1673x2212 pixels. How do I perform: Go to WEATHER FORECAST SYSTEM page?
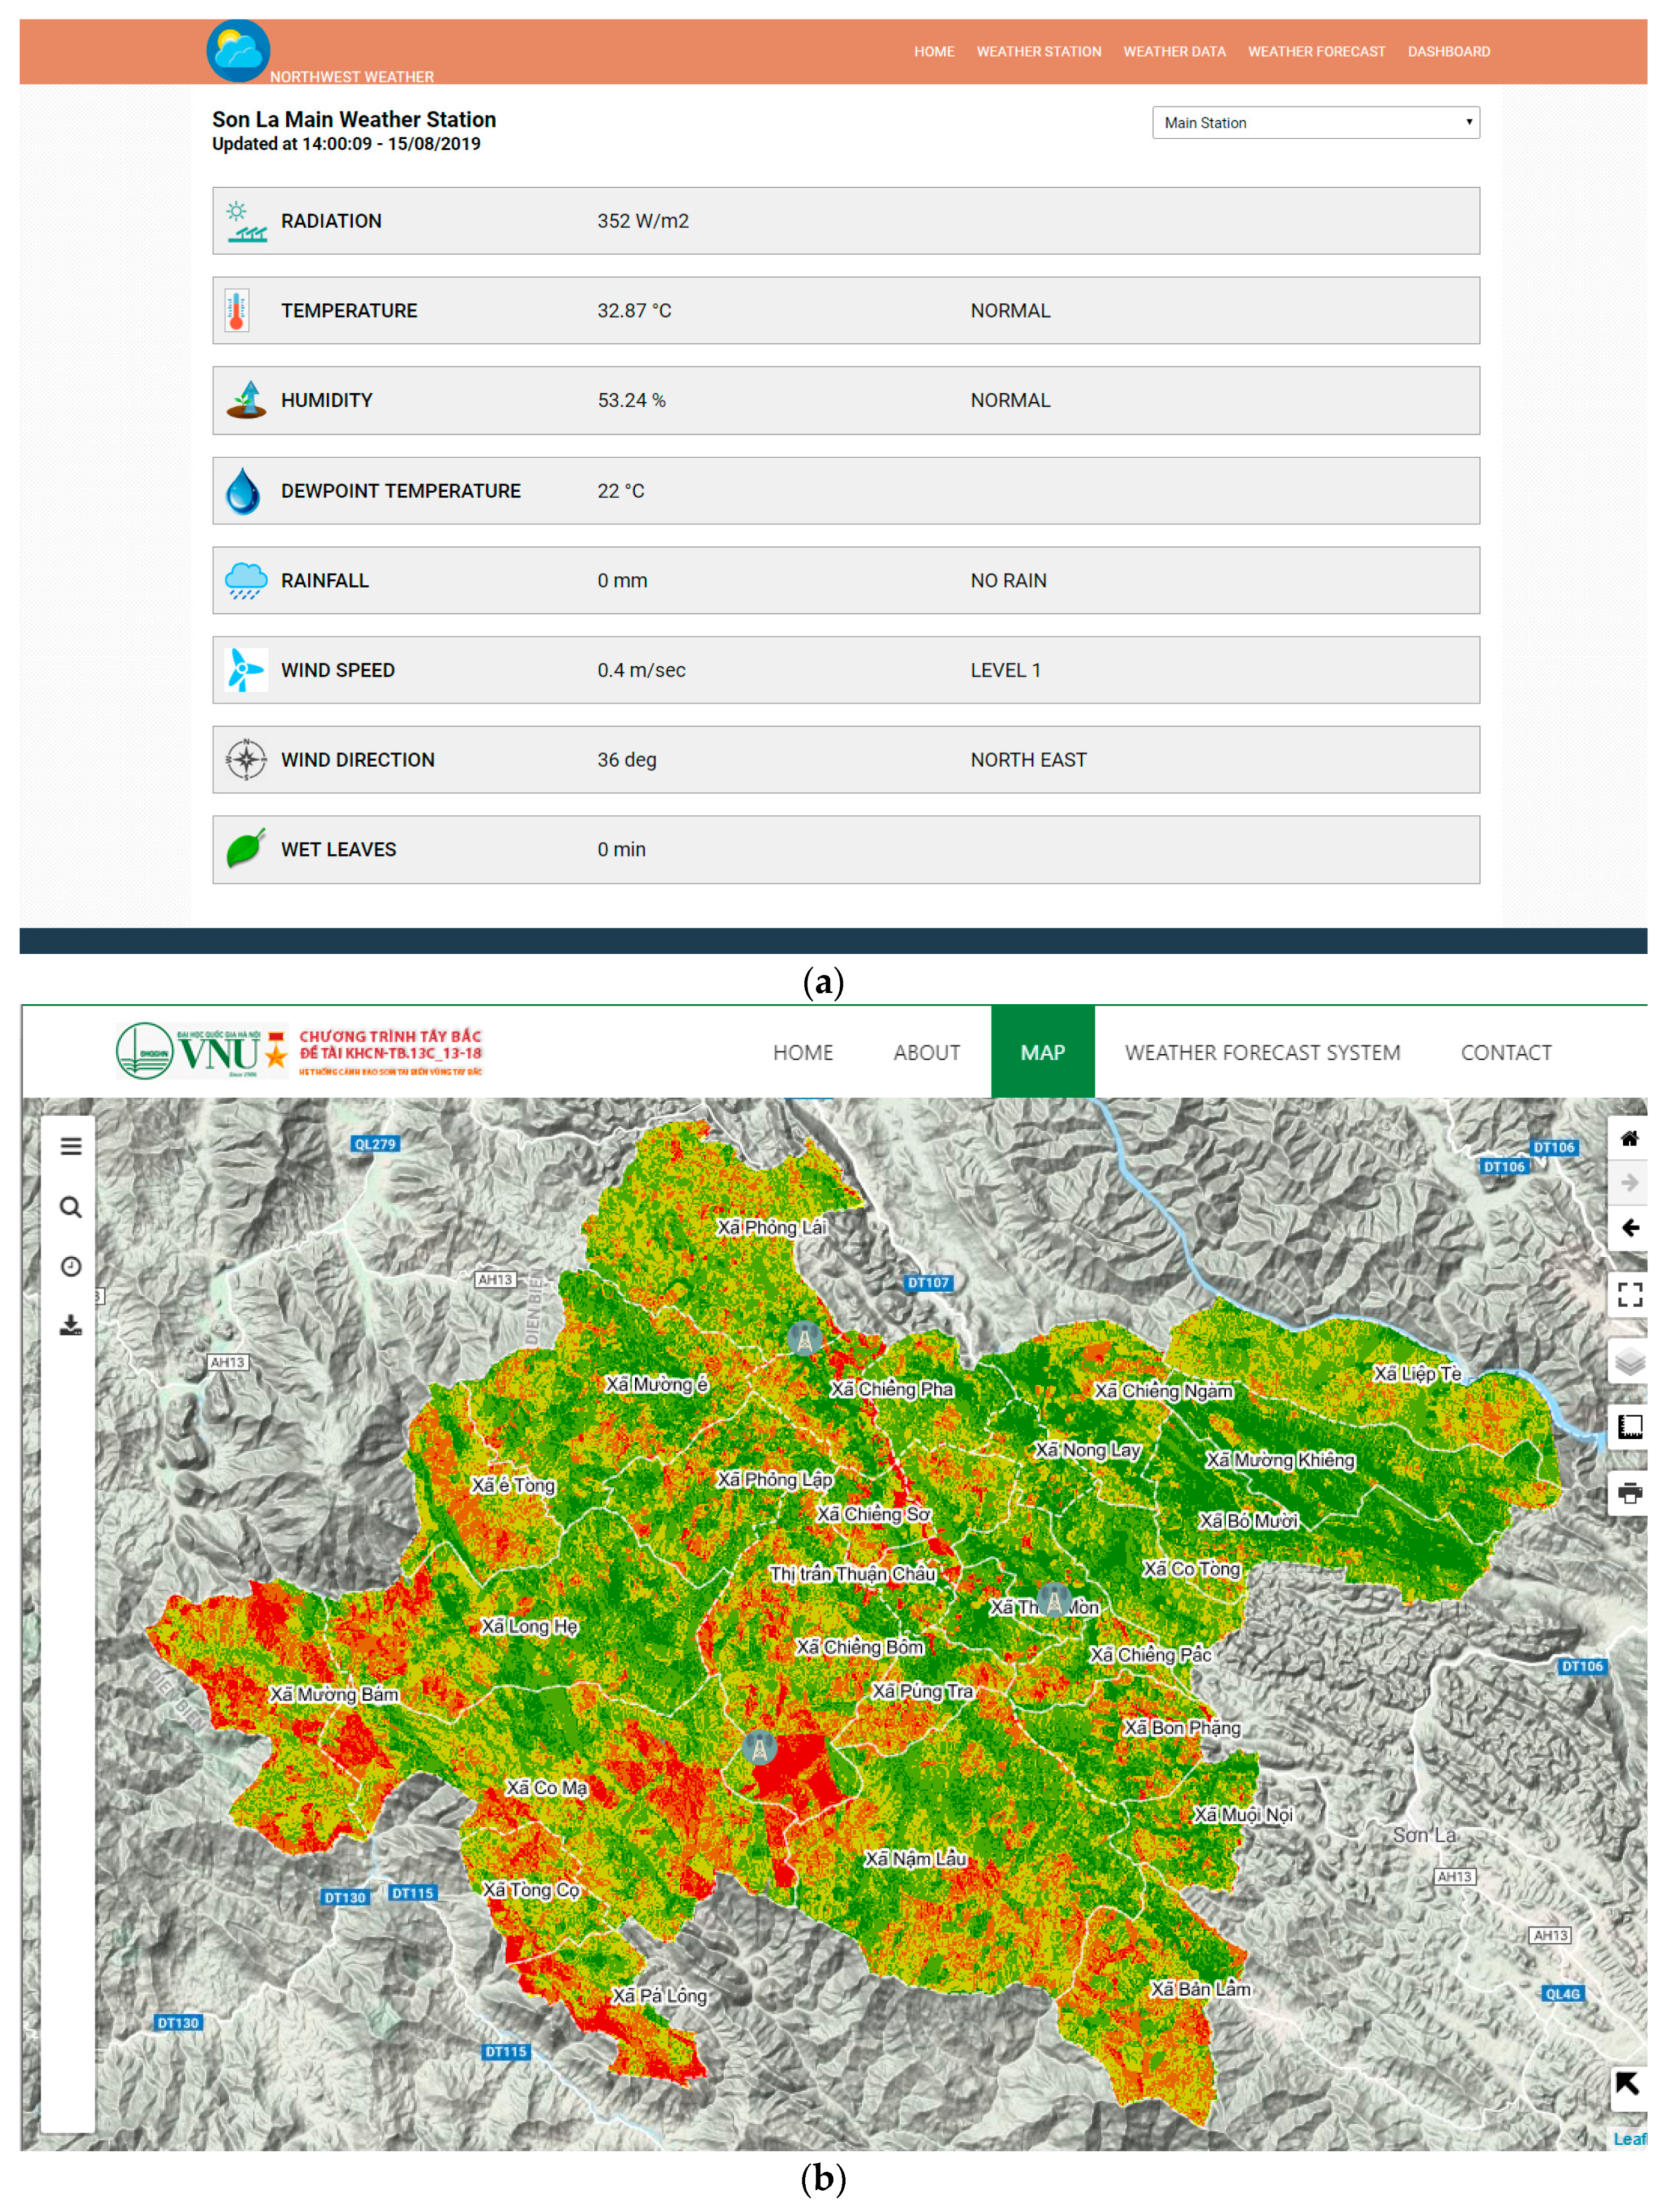pyautogui.click(x=1262, y=1052)
